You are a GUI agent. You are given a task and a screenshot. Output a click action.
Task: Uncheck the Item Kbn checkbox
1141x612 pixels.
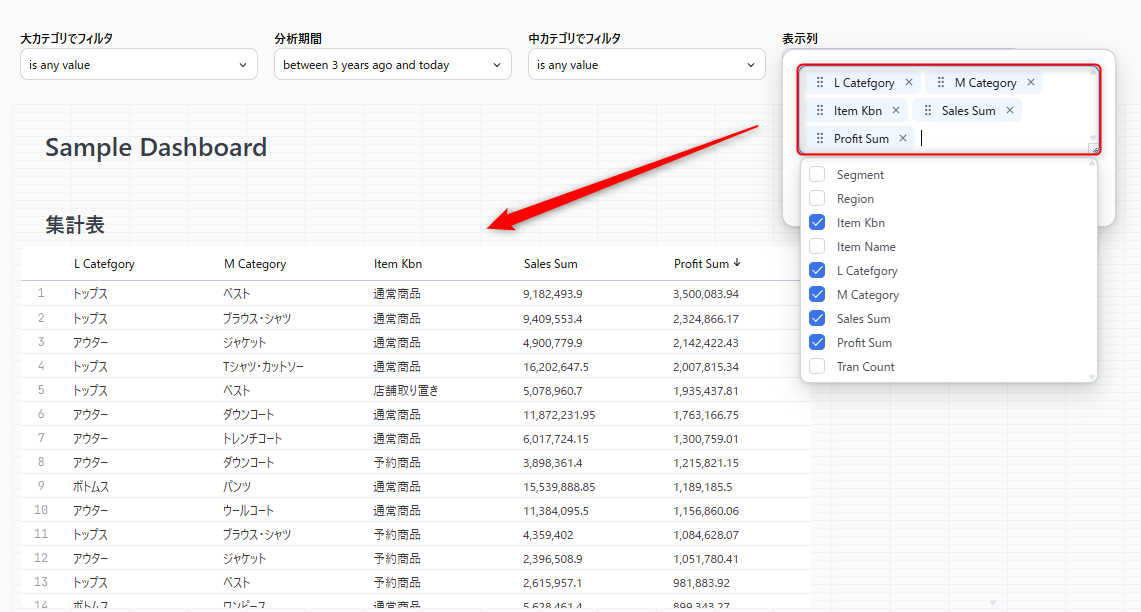(x=817, y=223)
